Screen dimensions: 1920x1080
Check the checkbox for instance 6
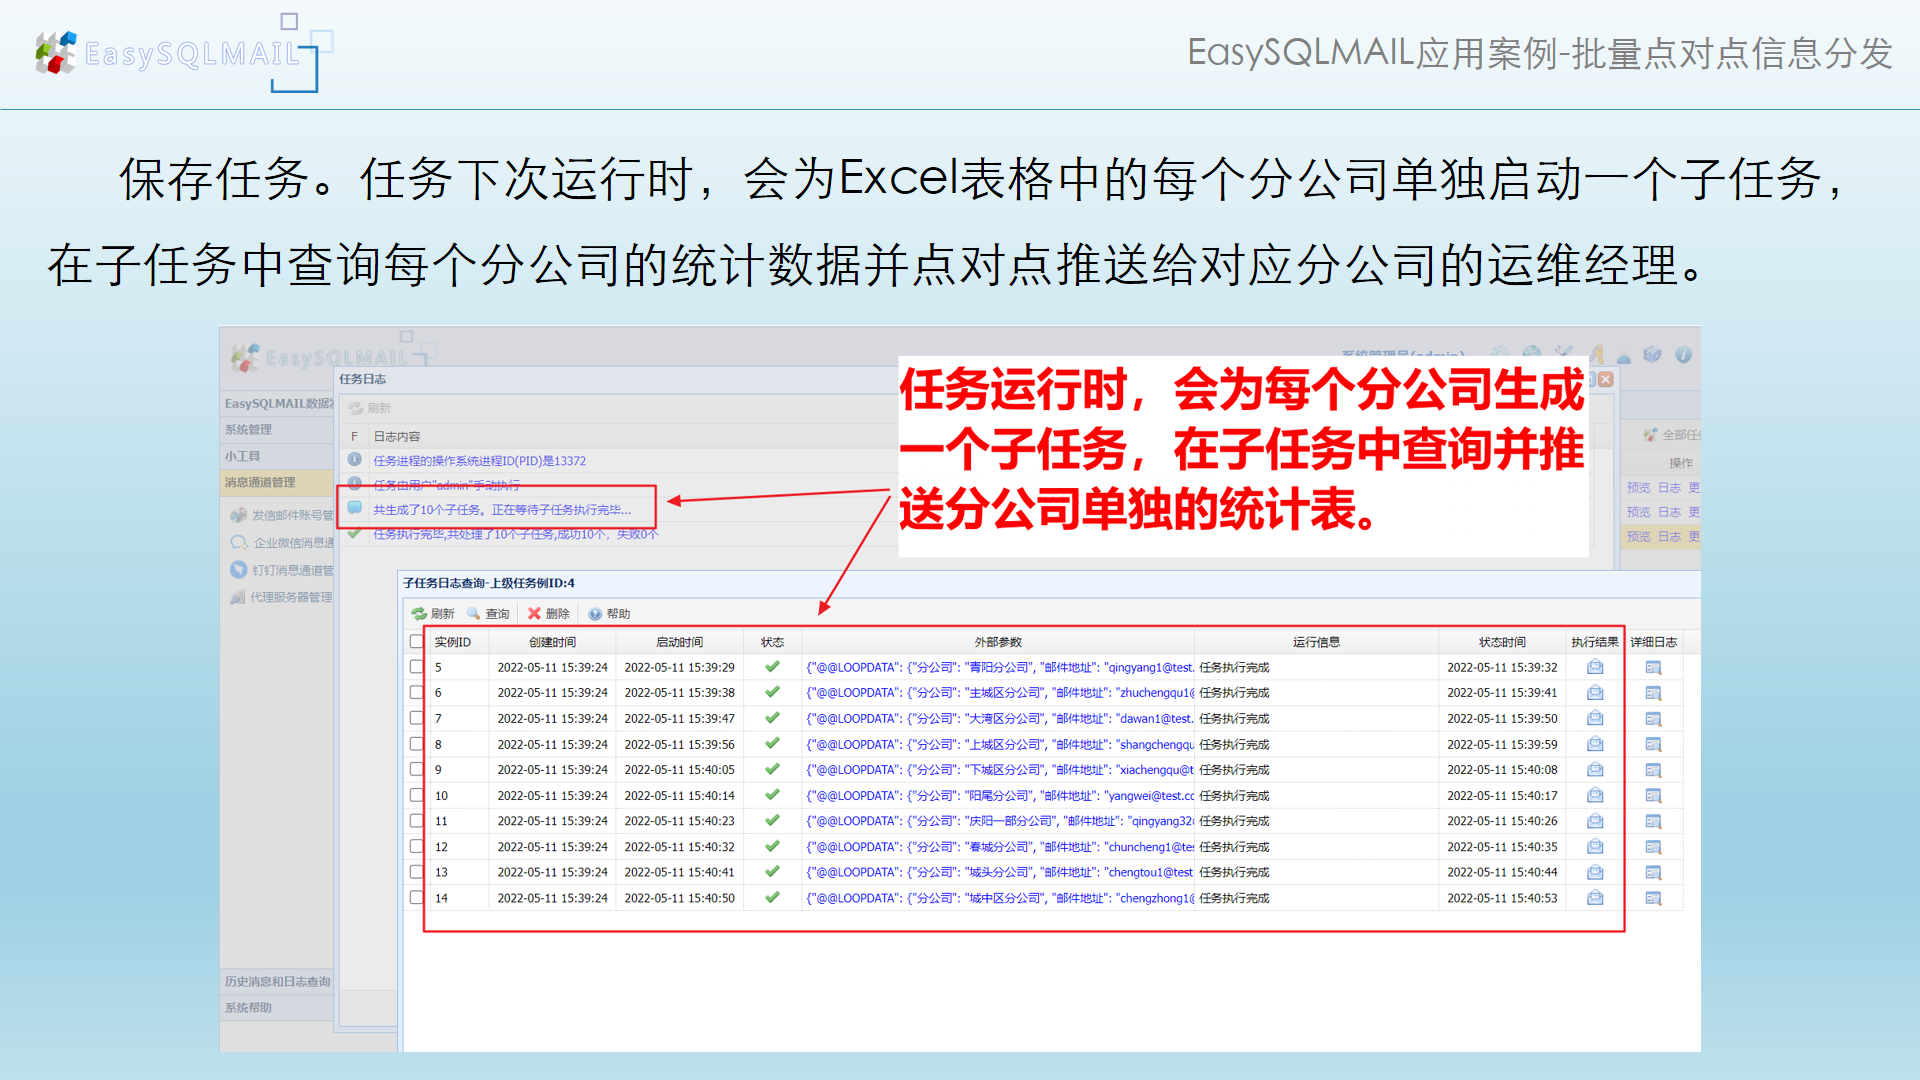[x=416, y=693]
